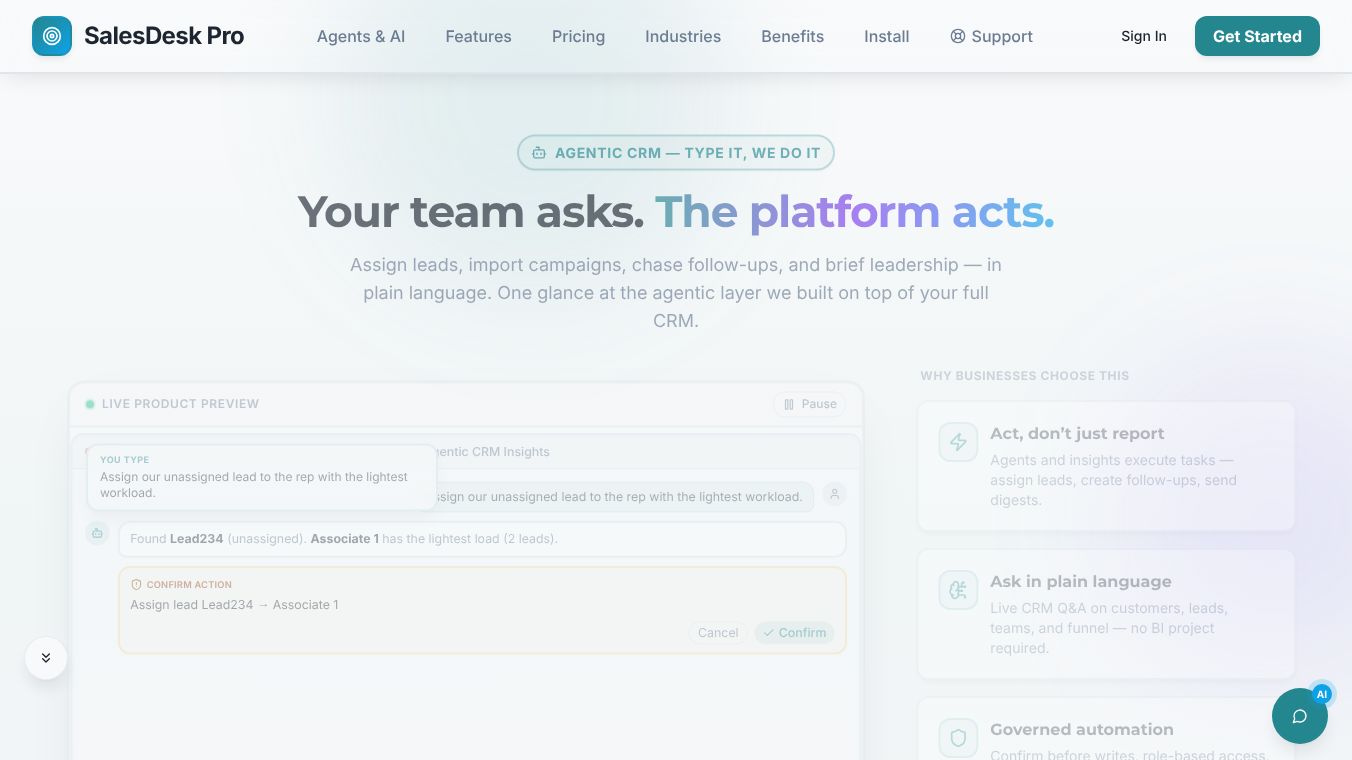Confirm assigning Lead234 to Associate 1
The image size is (1352, 760).
point(794,632)
